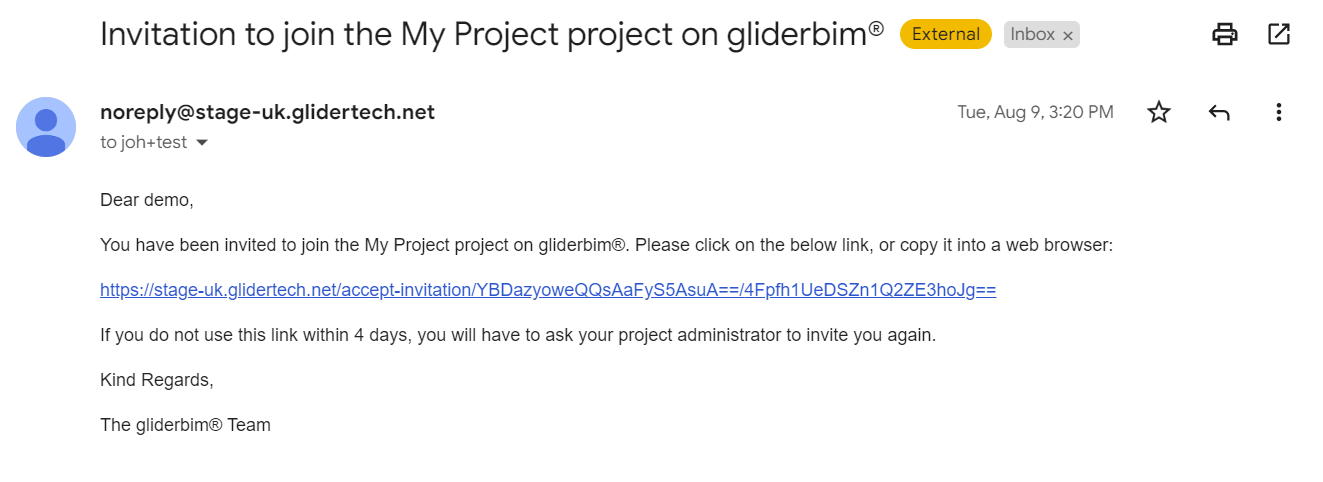The height and width of the screenshot is (482, 1323).
Task: Click the "Dear demo," greeting line
Action: pyautogui.click(x=146, y=200)
